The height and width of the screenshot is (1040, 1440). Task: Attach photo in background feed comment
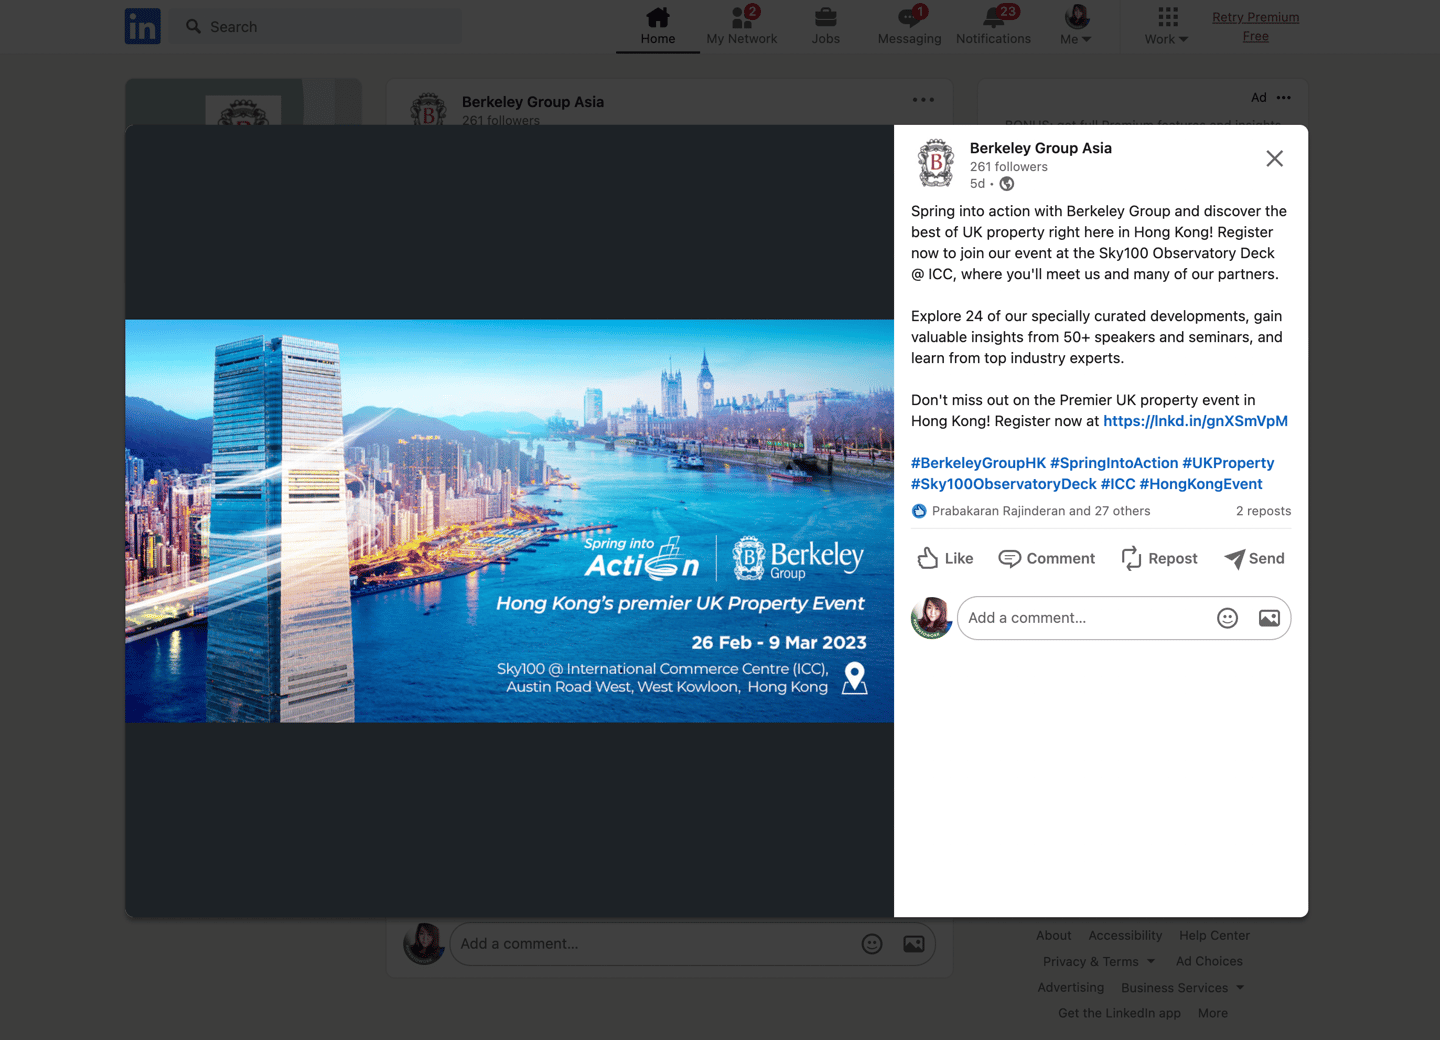point(914,944)
